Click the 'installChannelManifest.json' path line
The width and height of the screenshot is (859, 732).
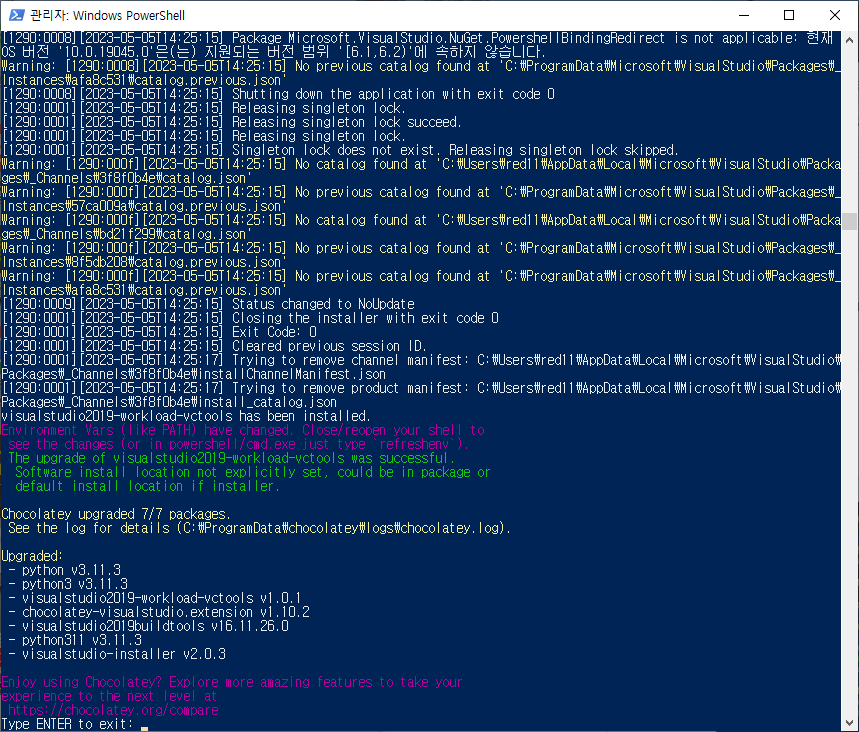click(x=193, y=374)
